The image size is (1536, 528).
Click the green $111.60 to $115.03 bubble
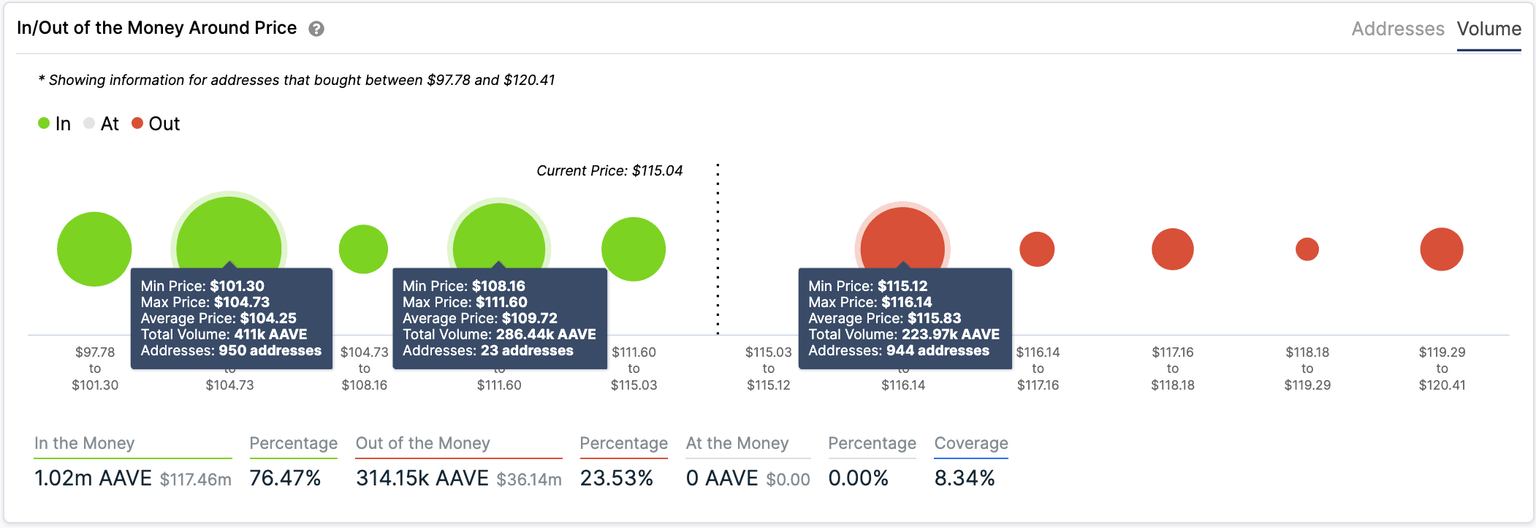coord(633,249)
